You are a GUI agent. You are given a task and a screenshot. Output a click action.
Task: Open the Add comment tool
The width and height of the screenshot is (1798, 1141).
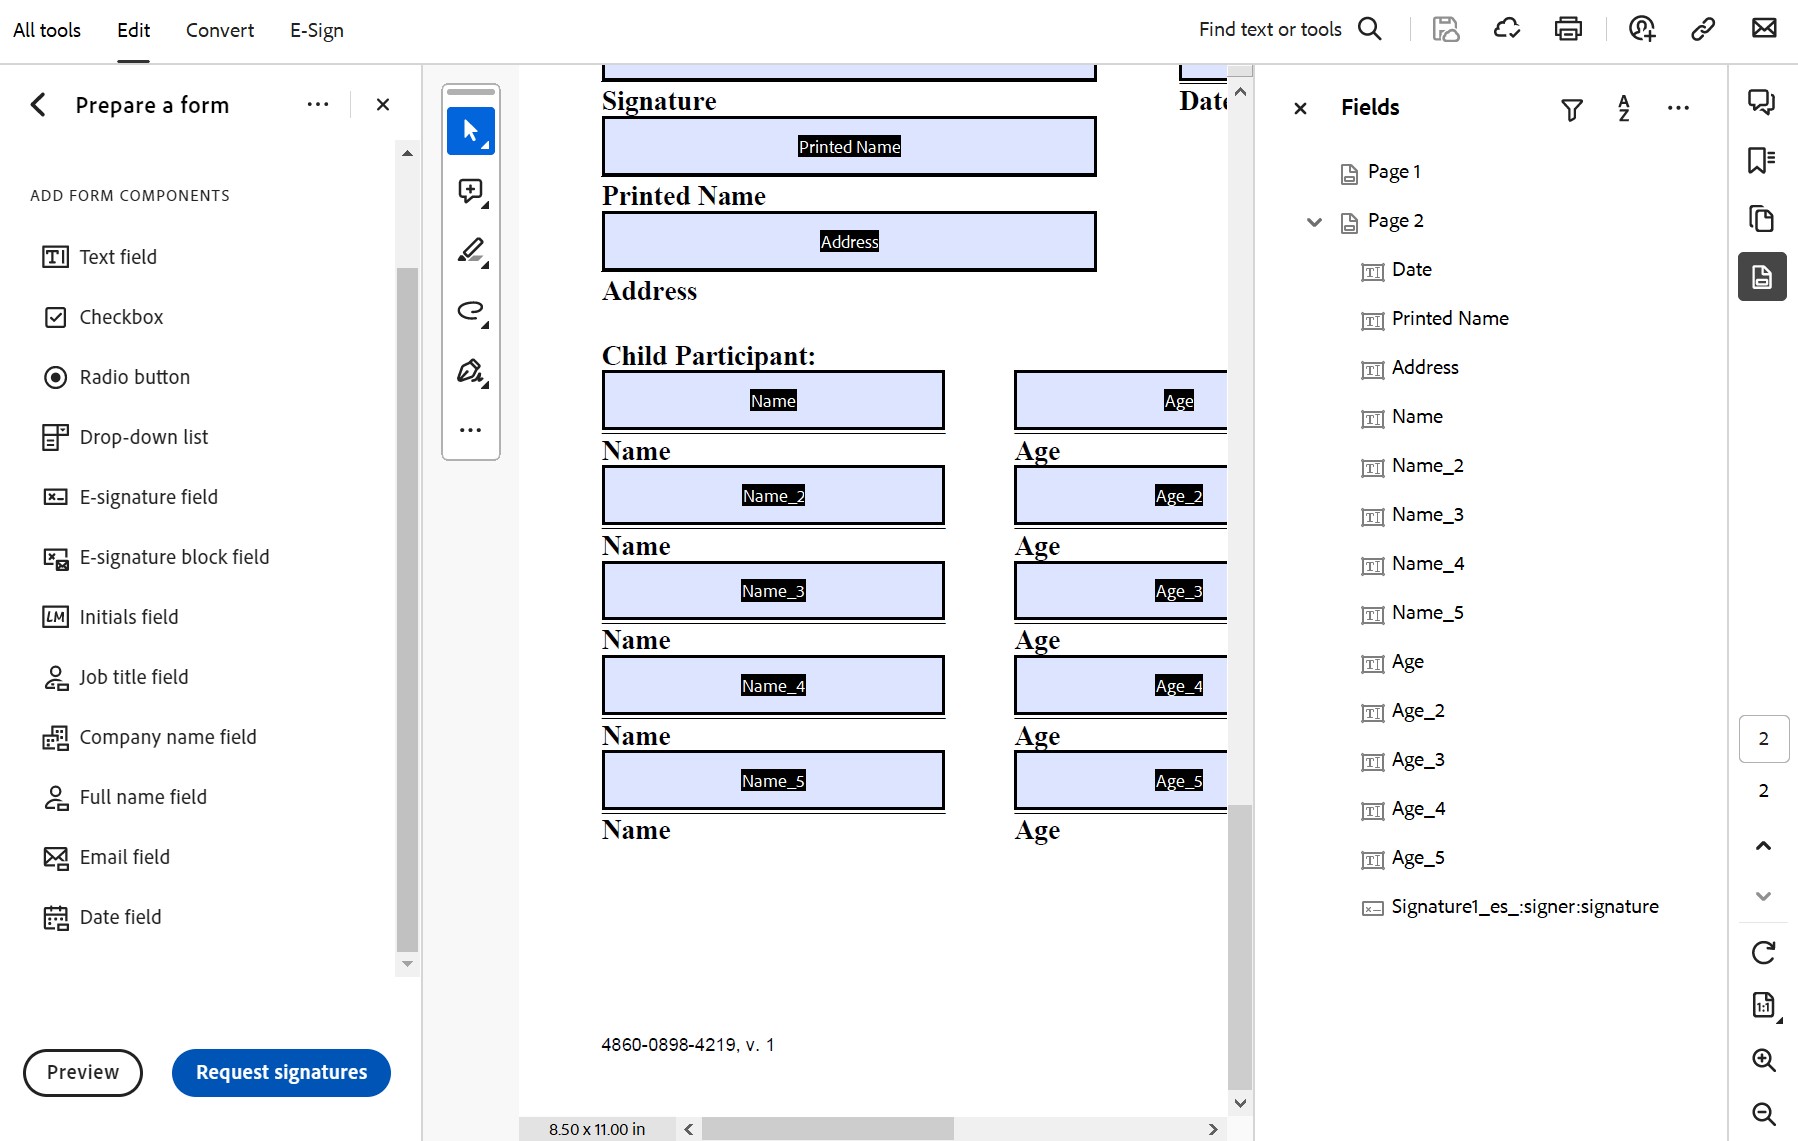click(469, 191)
